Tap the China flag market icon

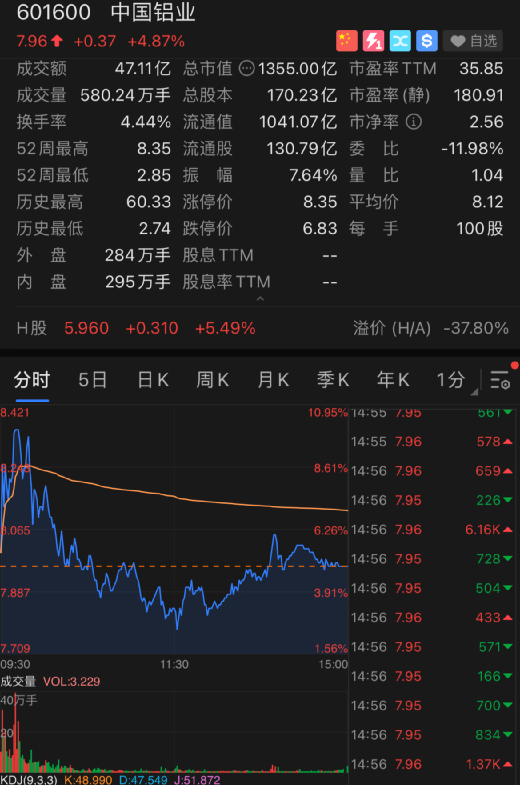click(346, 41)
